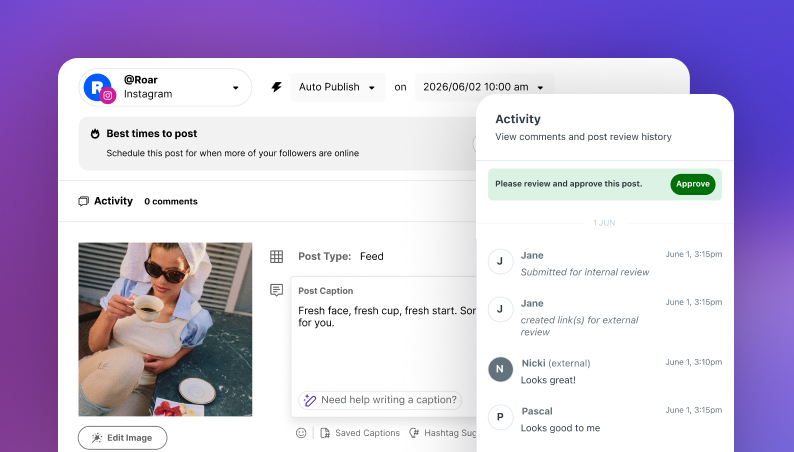Screen dimensions: 794x452
Task: Select Submitted for internal review entry text
Action: pyautogui.click(x=585, y=272)
